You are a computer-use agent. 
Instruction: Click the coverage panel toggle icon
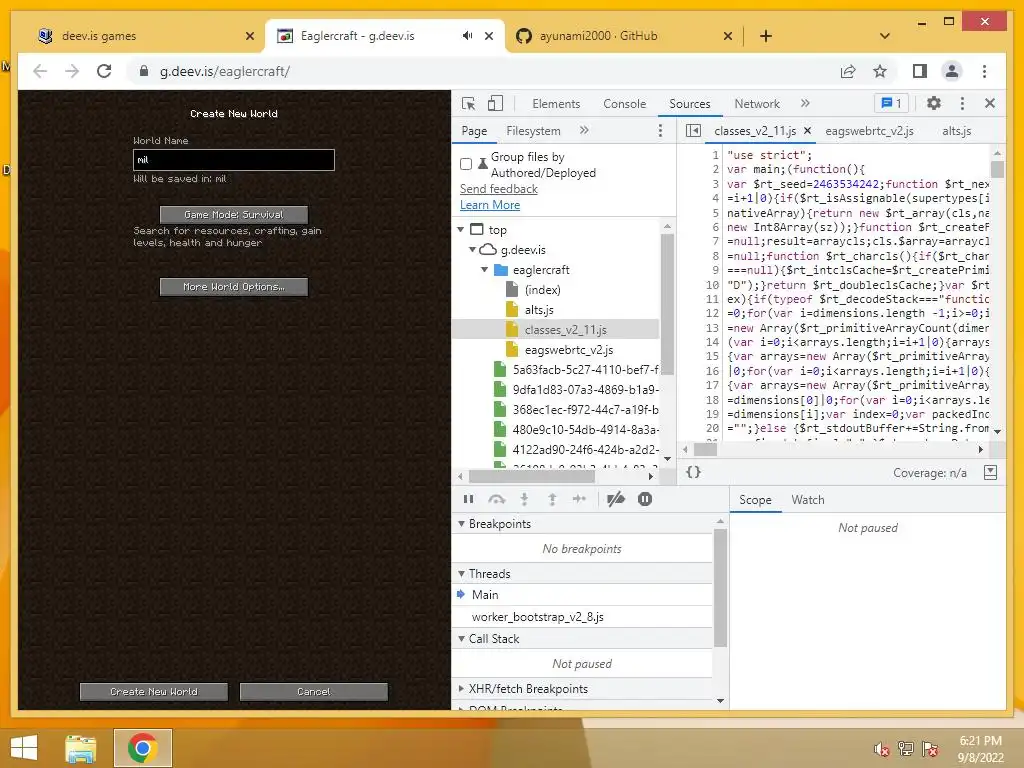pos(990,472)
